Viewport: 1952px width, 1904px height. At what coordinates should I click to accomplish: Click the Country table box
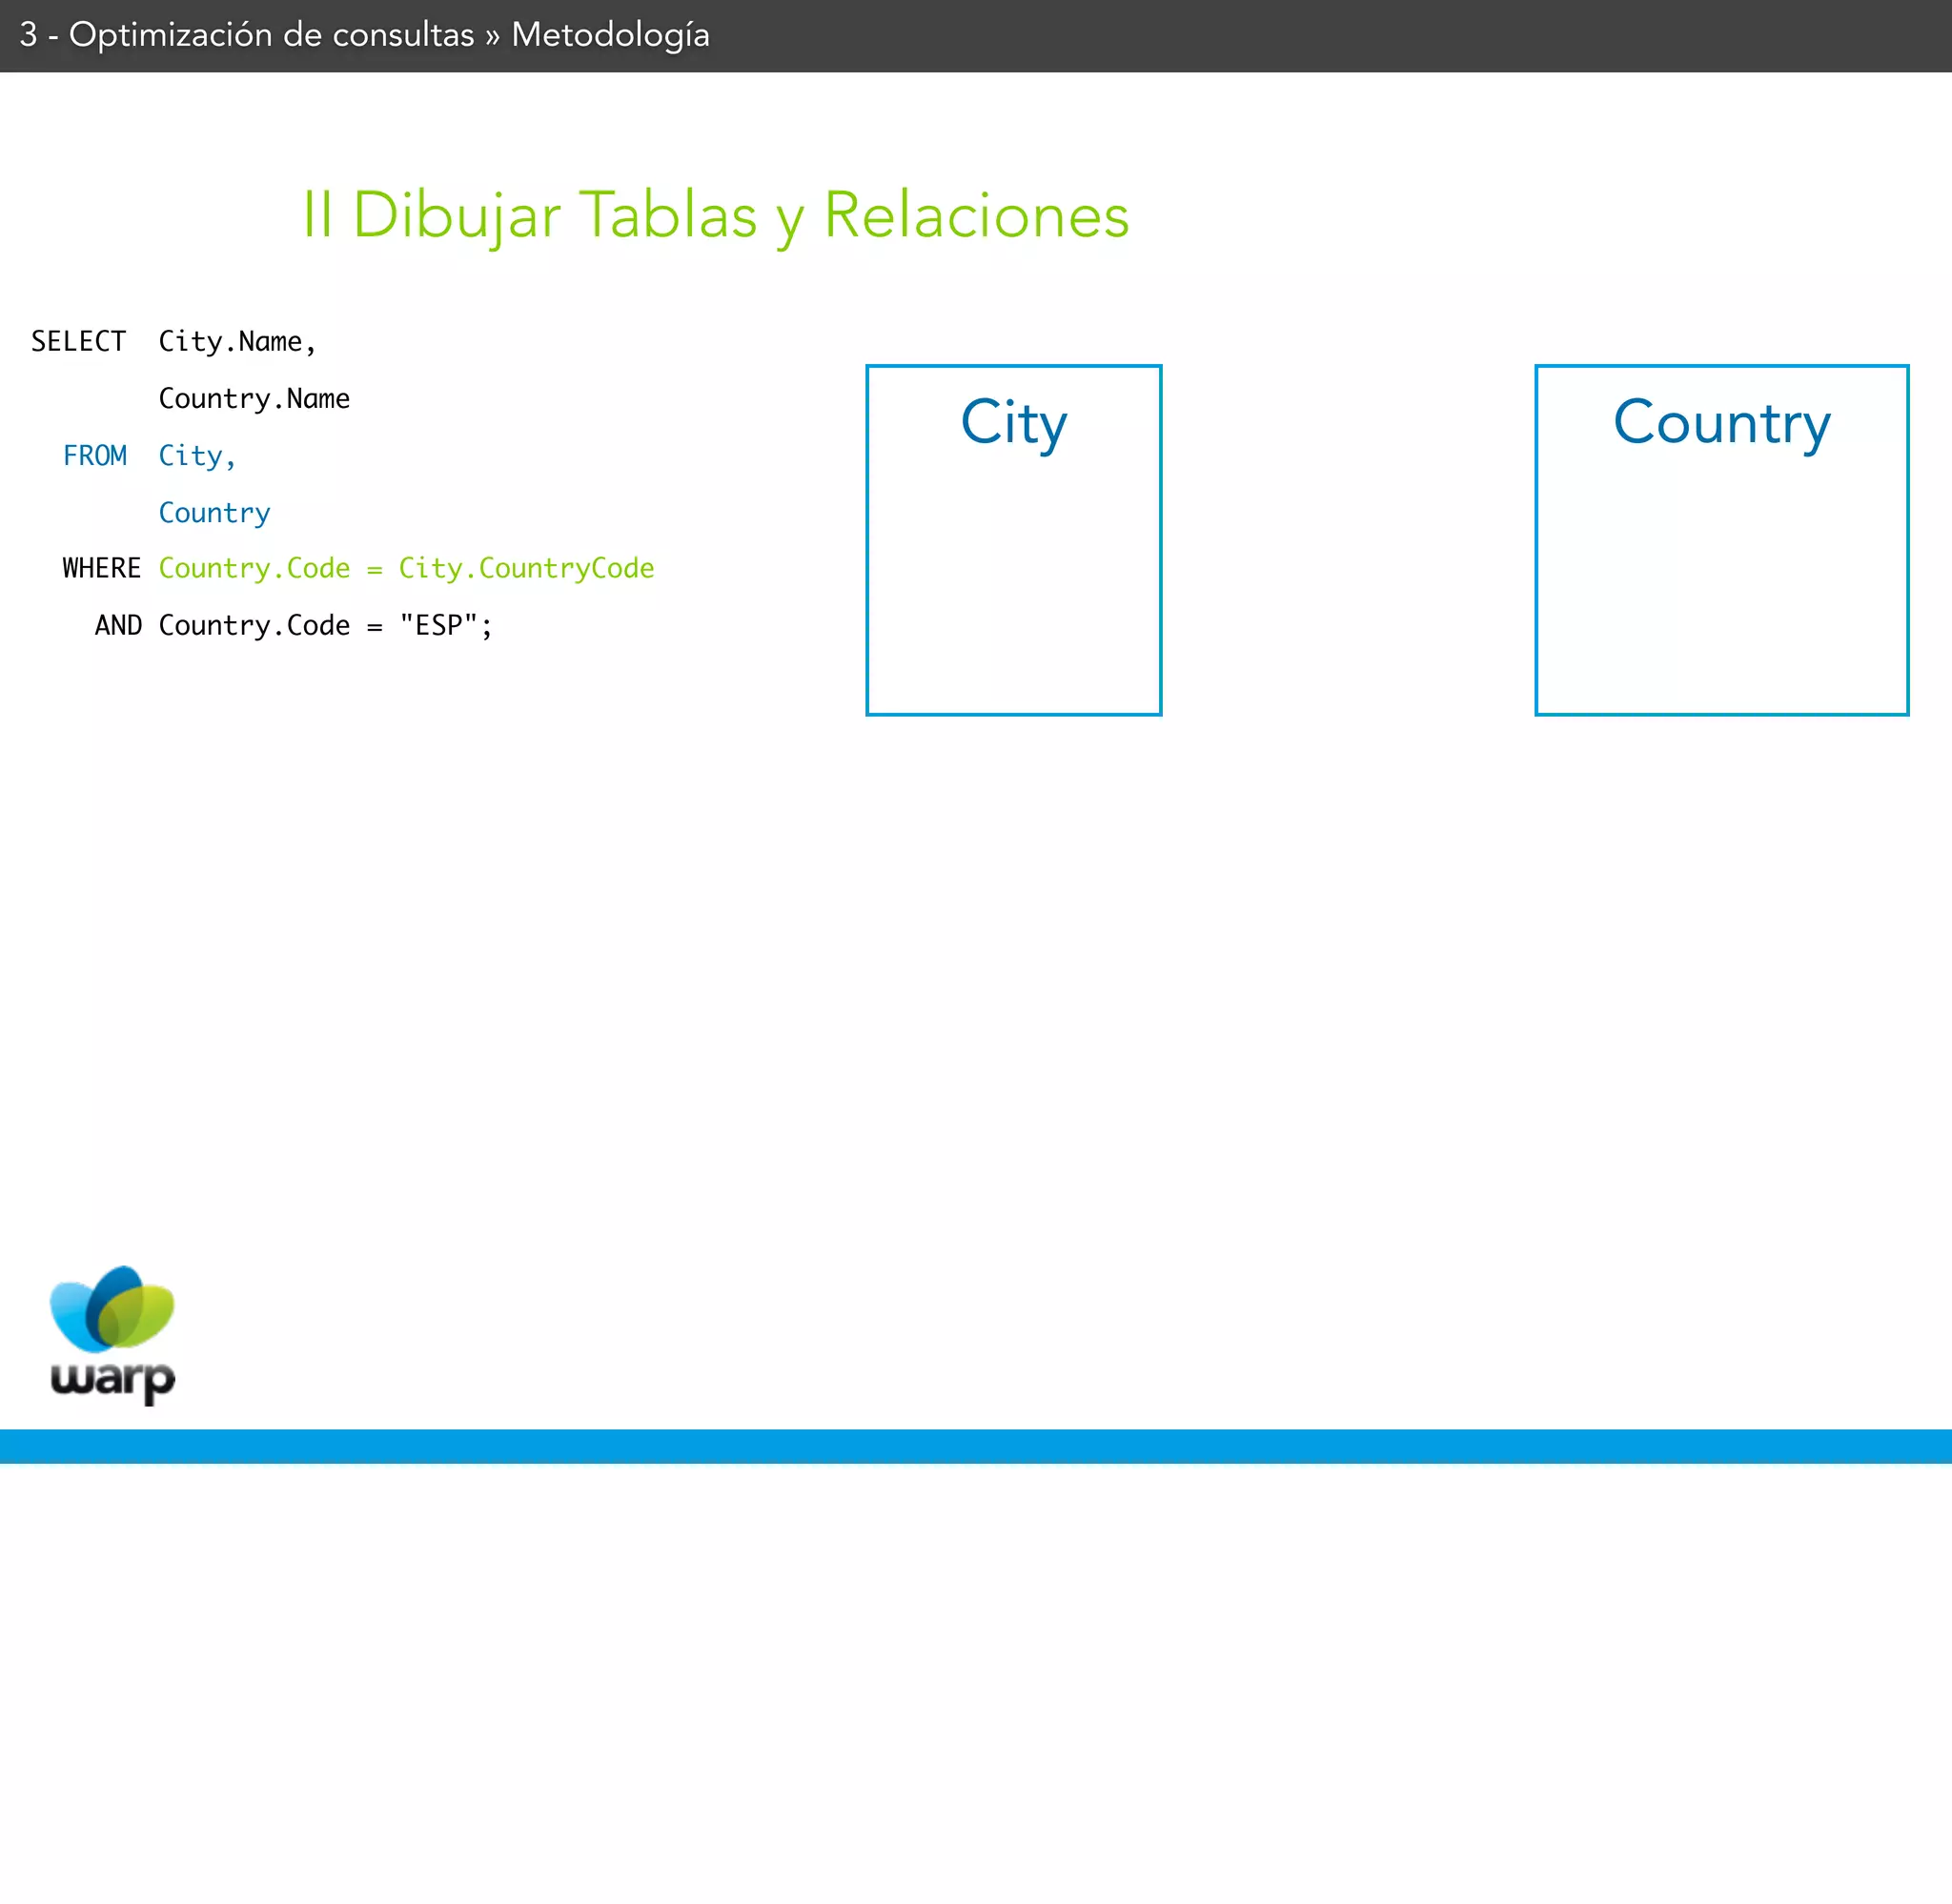[x=1721, y=540]
